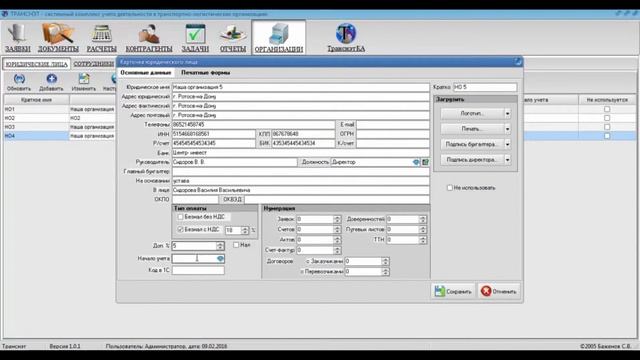The width and height of the screenshot is (640, 360).
Task: Click the Актов numbering spinner
Action: click(337, 240)
